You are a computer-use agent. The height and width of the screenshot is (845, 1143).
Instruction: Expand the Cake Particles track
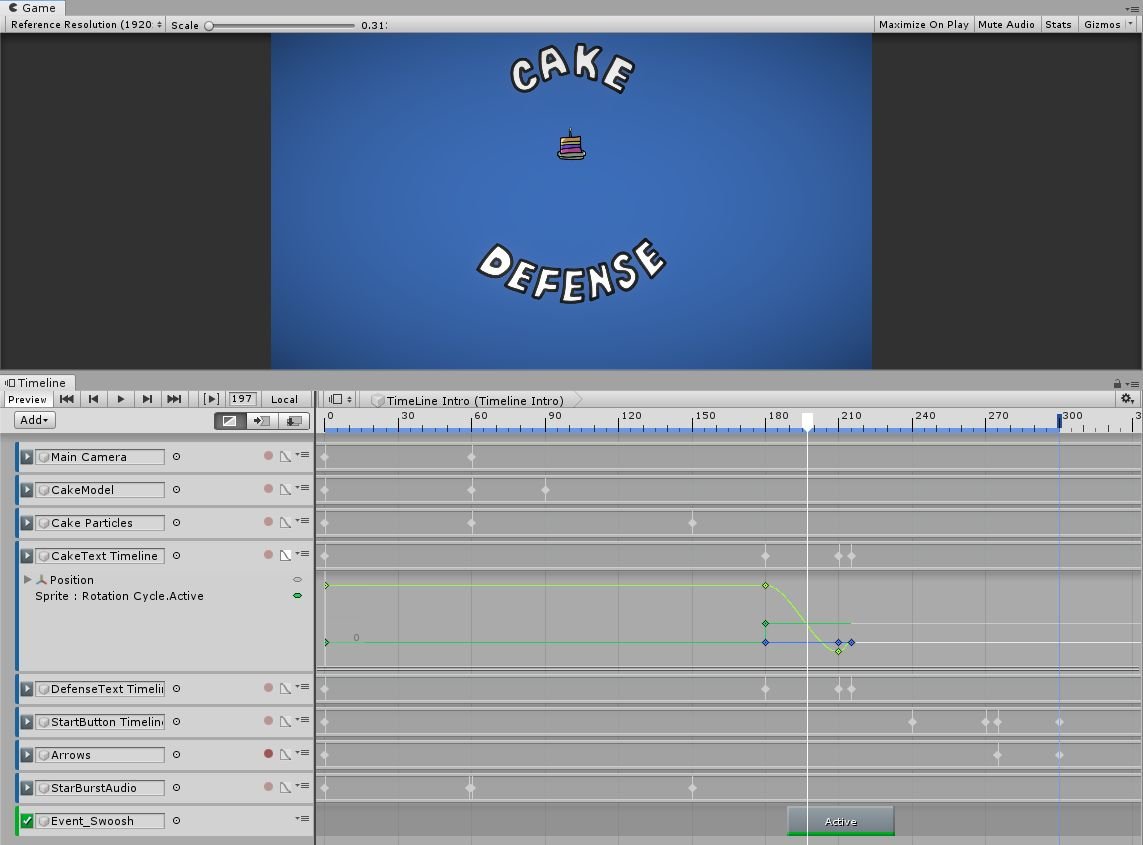click(26, 523)
